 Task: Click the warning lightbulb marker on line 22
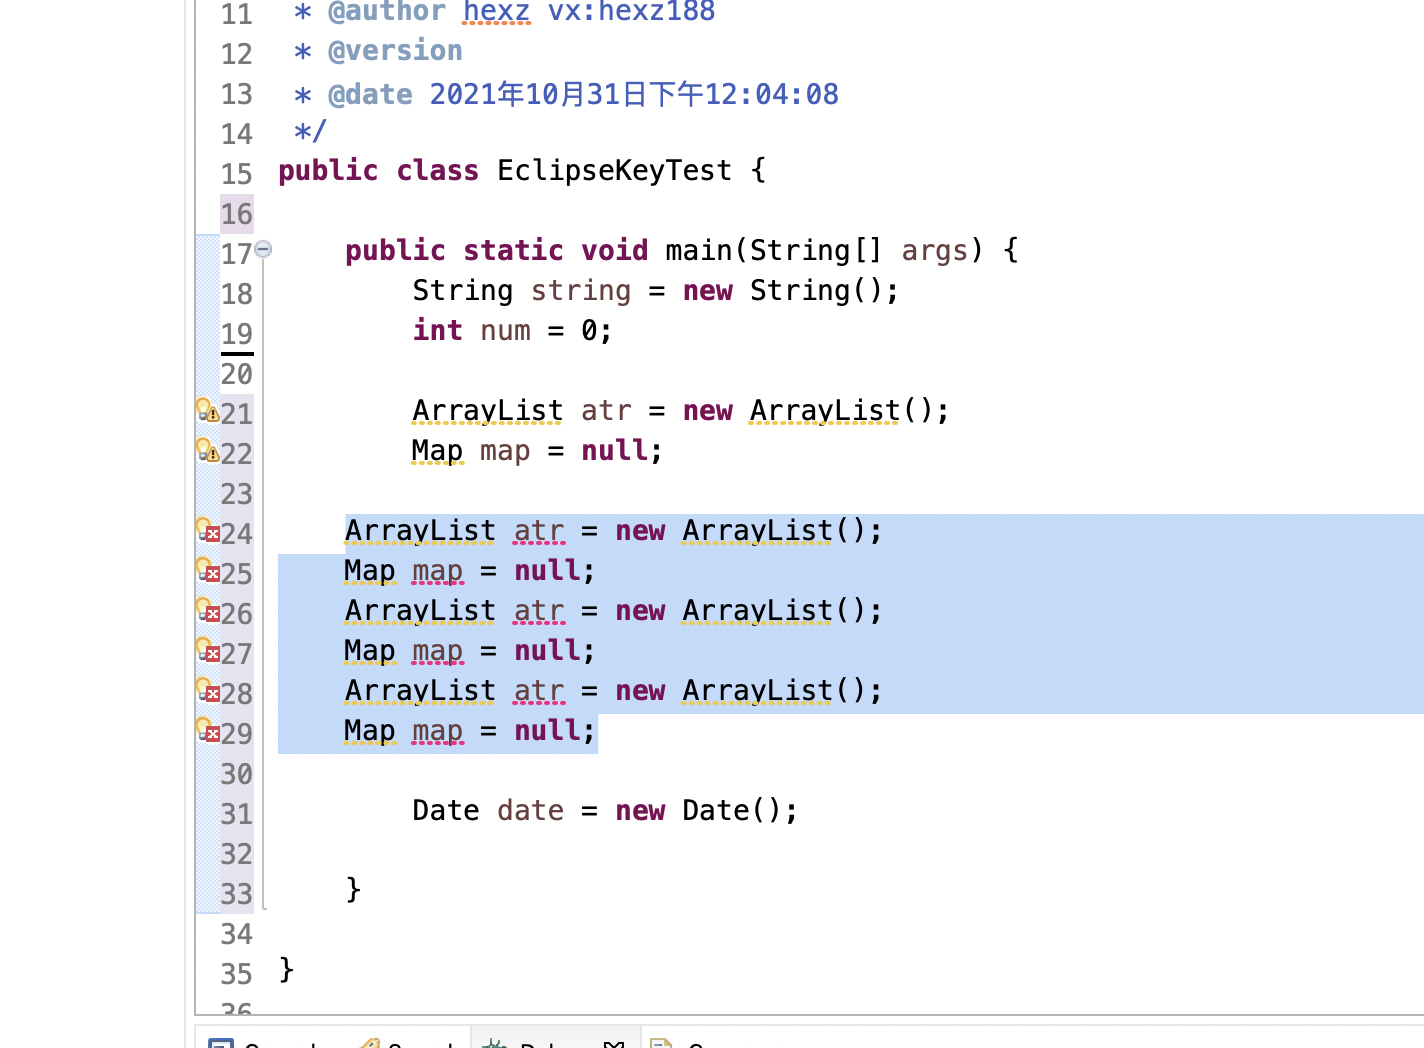[x=207, y=451]
